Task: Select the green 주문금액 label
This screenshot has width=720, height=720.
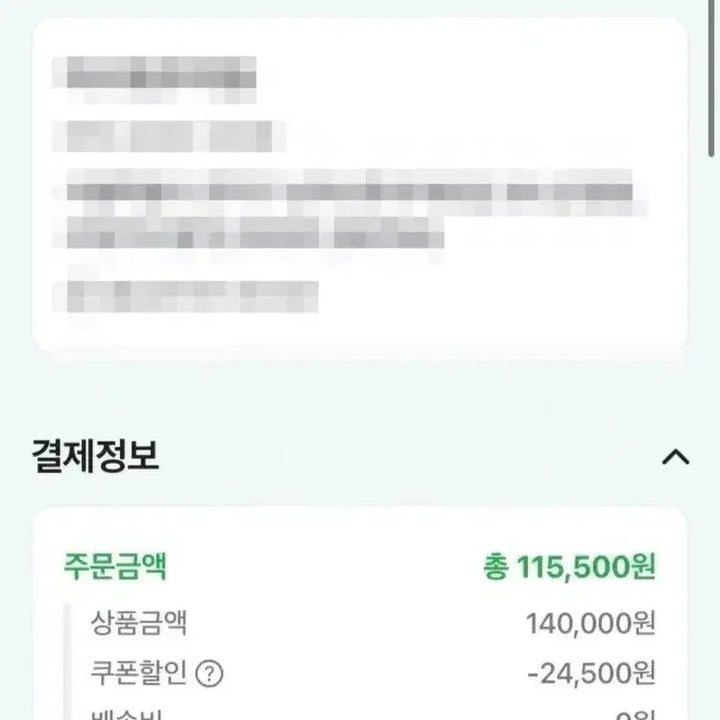Action: tap(115, 567)
